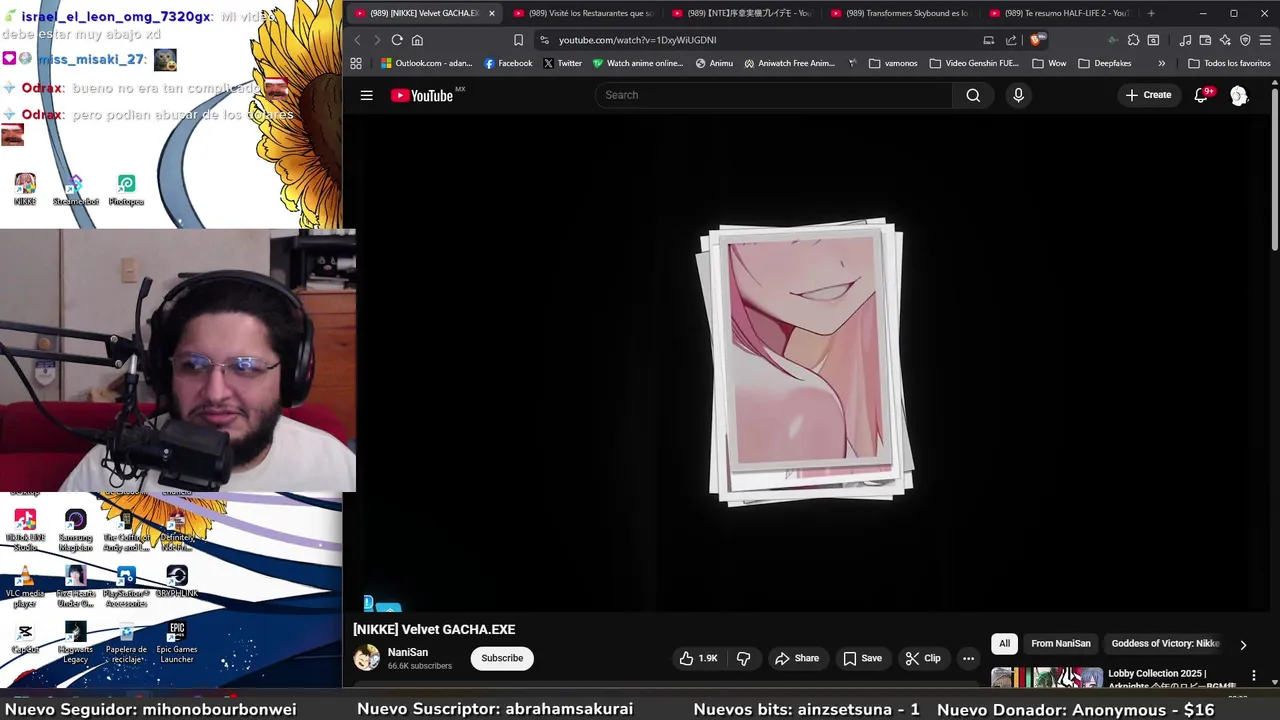1280x720 pixels.
Task: Open the Photopea desktop shortcut
Action: coord(126,189)
